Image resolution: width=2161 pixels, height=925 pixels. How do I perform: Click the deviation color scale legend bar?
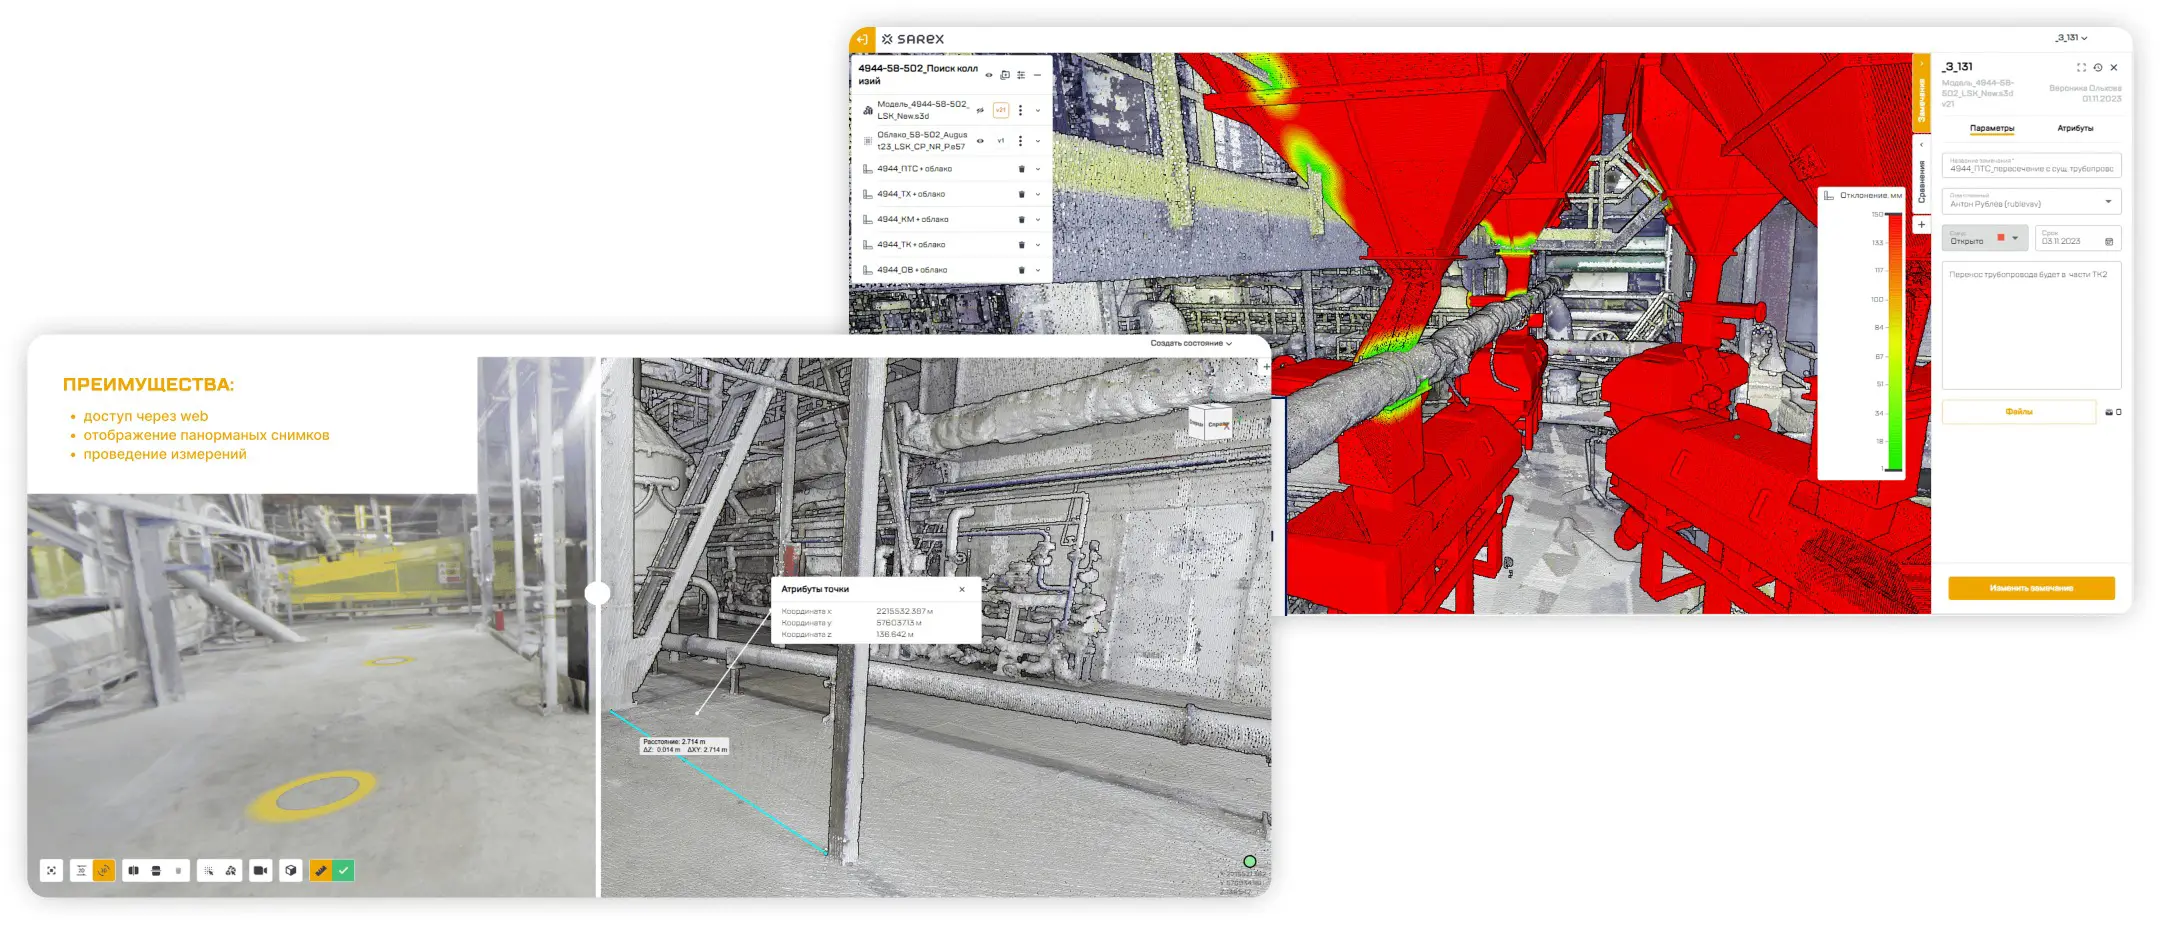pyautogui.click(x=1894, y=340)
